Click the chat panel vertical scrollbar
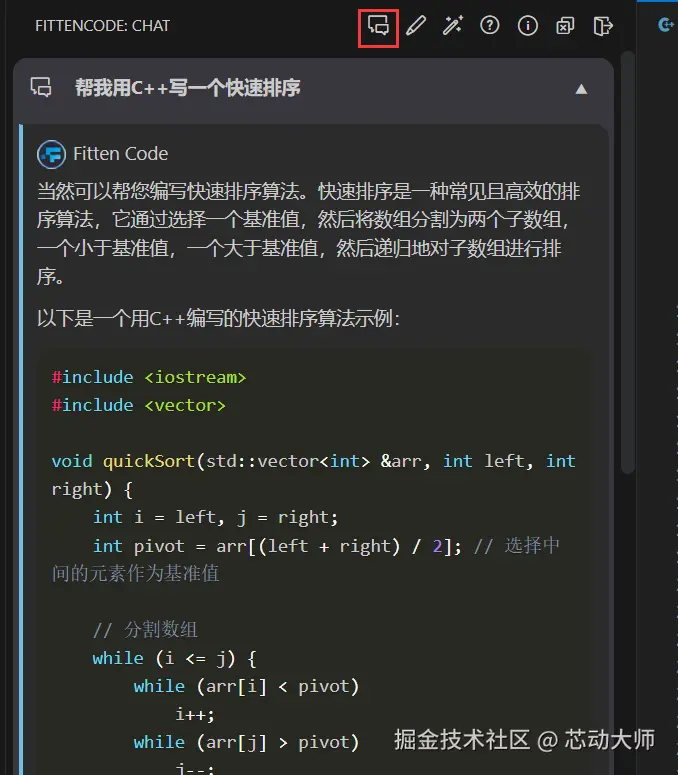Image resolution: width=678 pixels, height=775 pixels. point(628,262)
